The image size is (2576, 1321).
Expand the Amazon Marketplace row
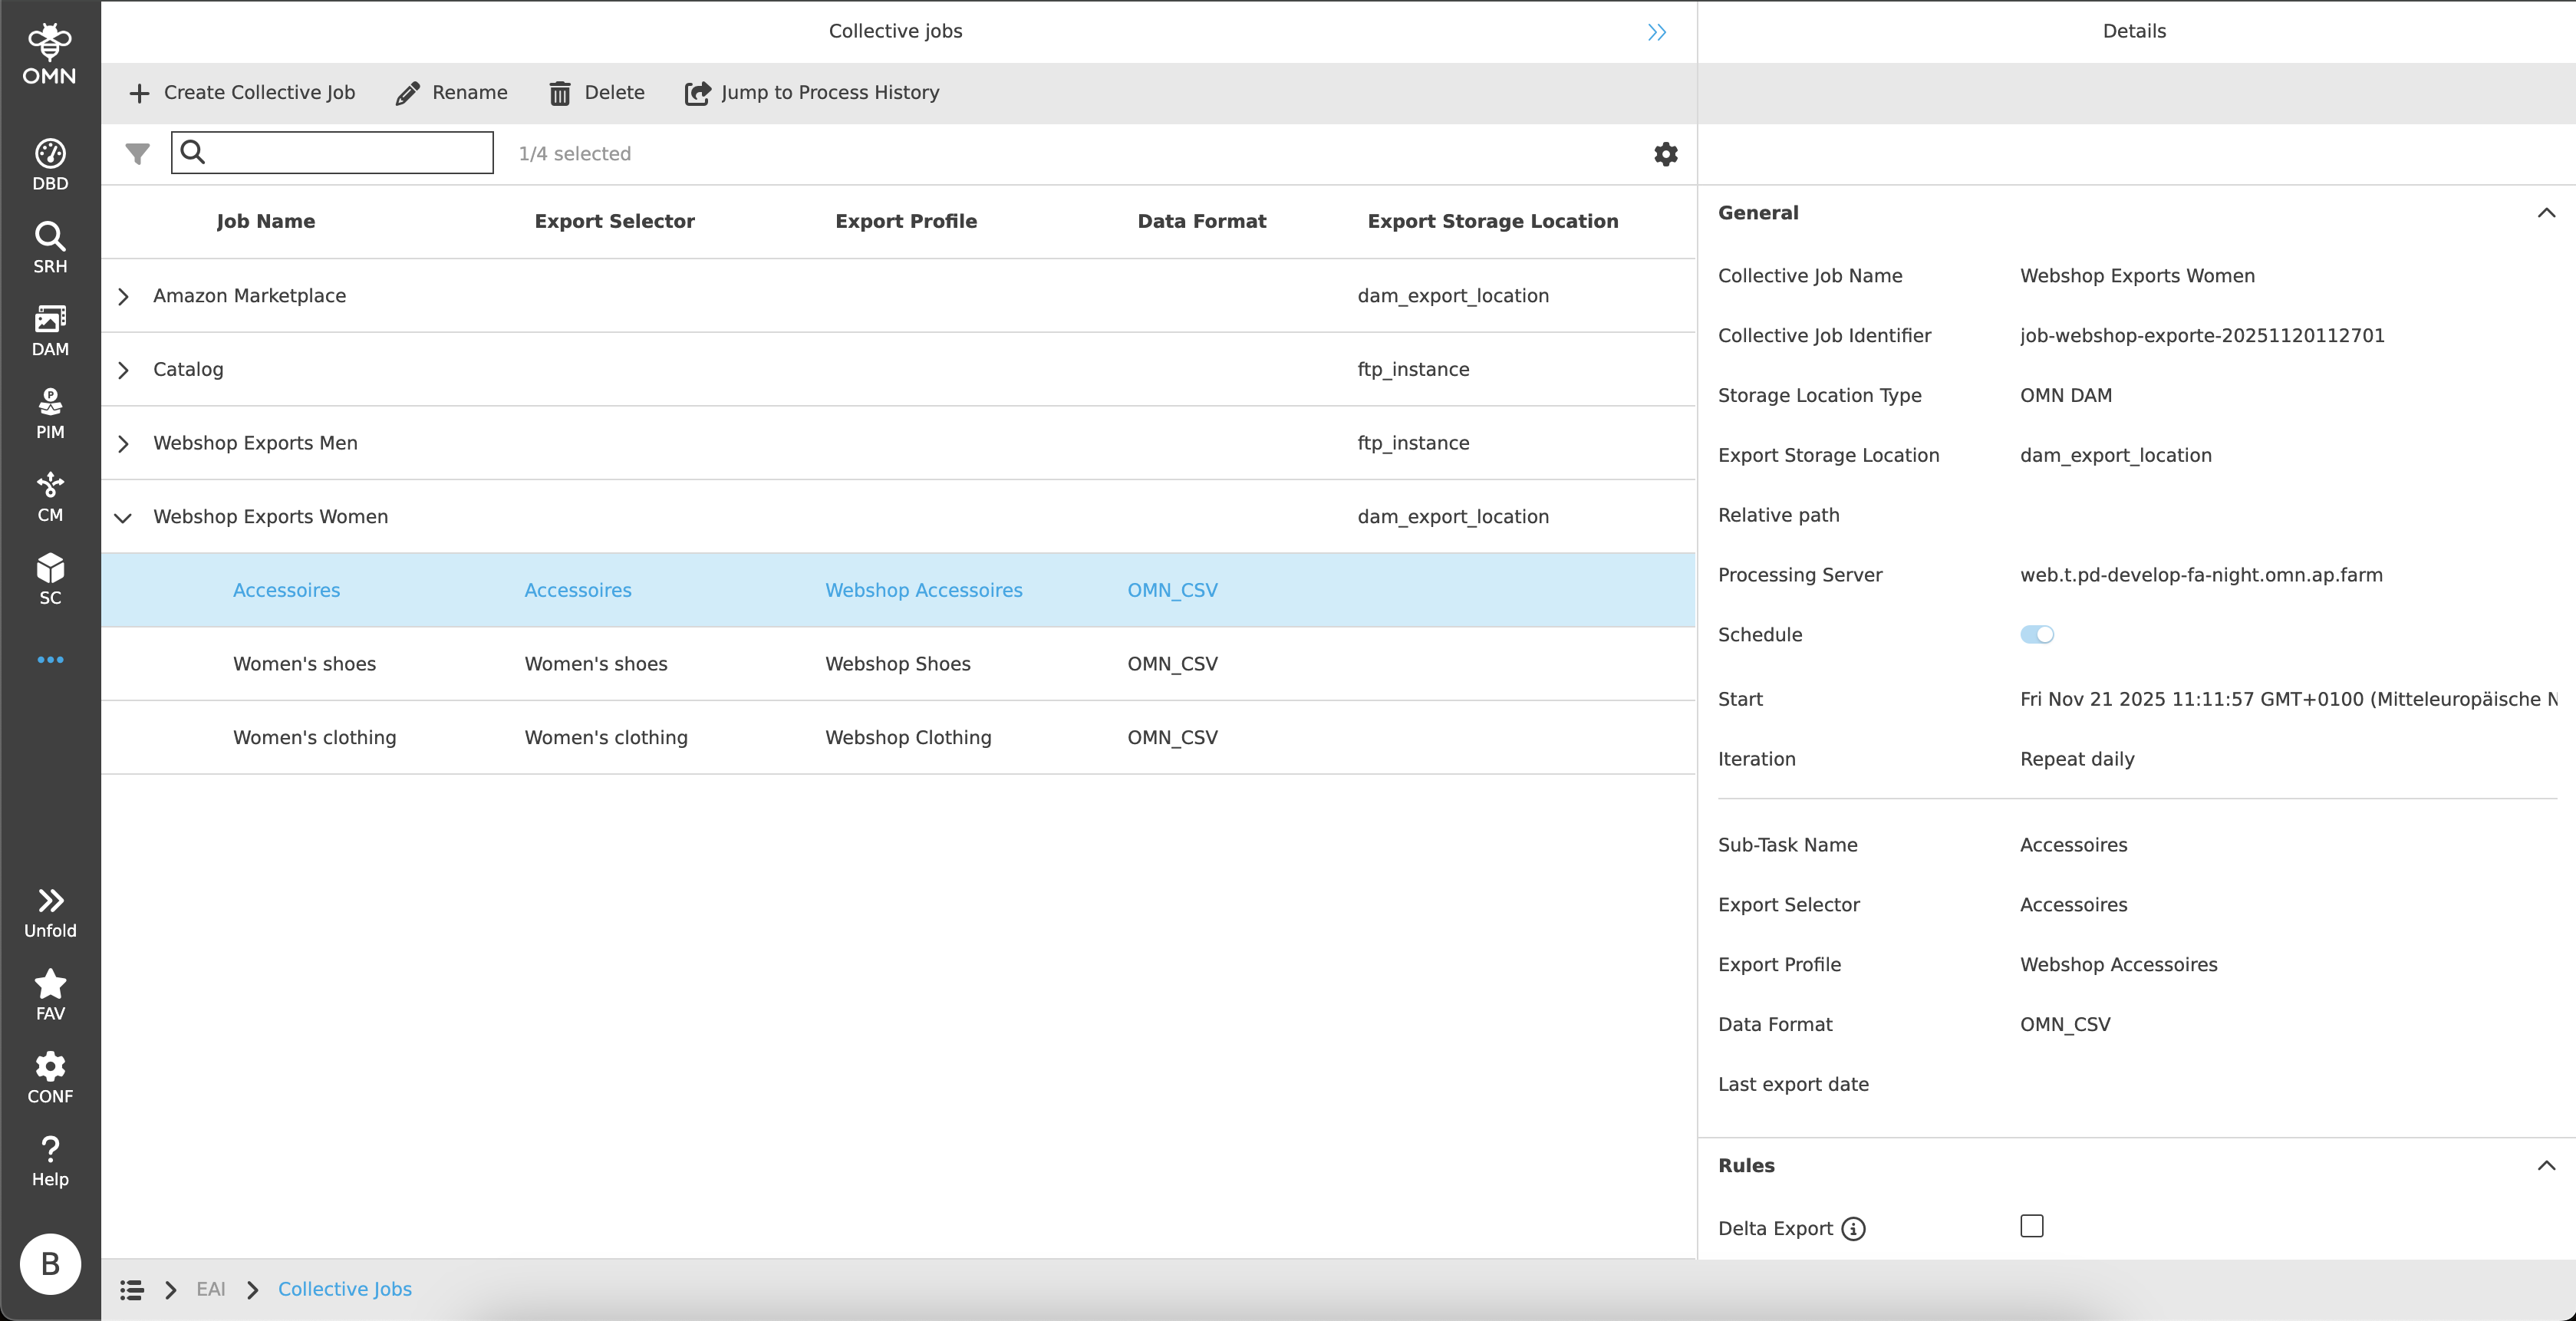coord(123,296)
